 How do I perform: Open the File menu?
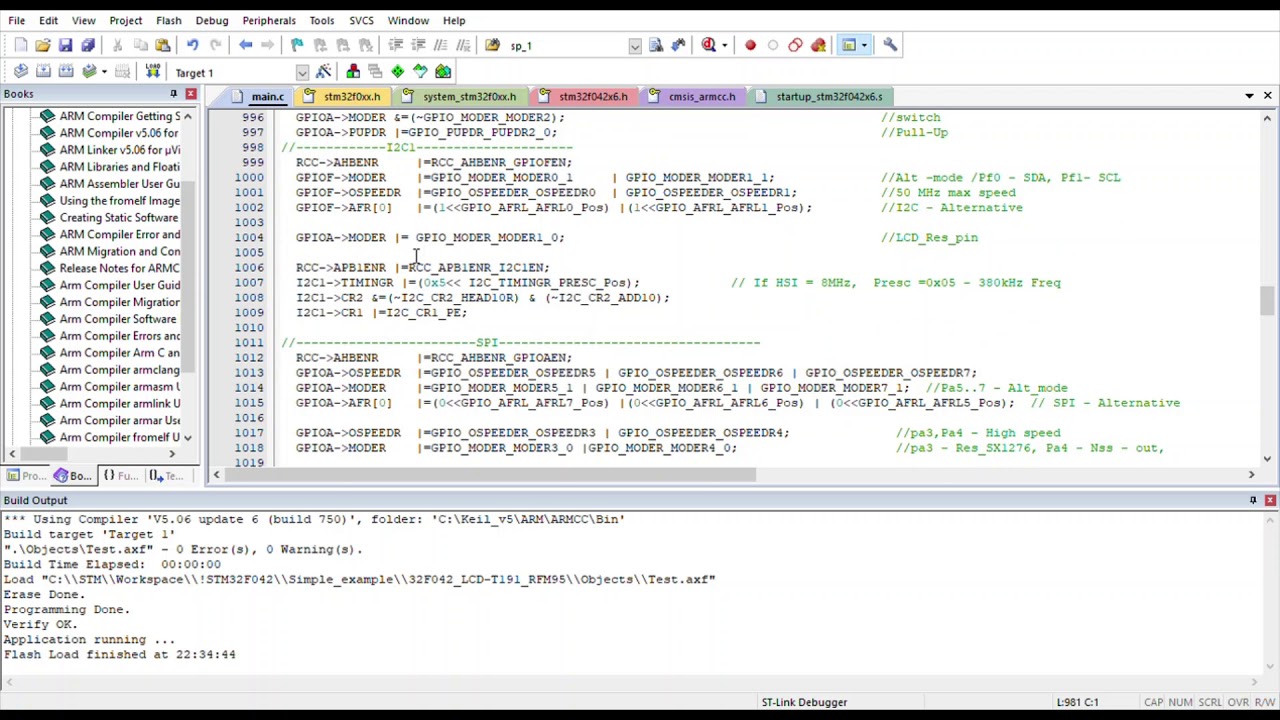pos(16,20)
